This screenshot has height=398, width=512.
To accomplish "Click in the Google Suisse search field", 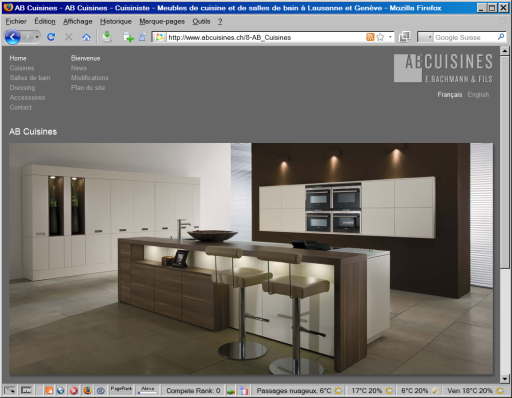I will point(465,37).
